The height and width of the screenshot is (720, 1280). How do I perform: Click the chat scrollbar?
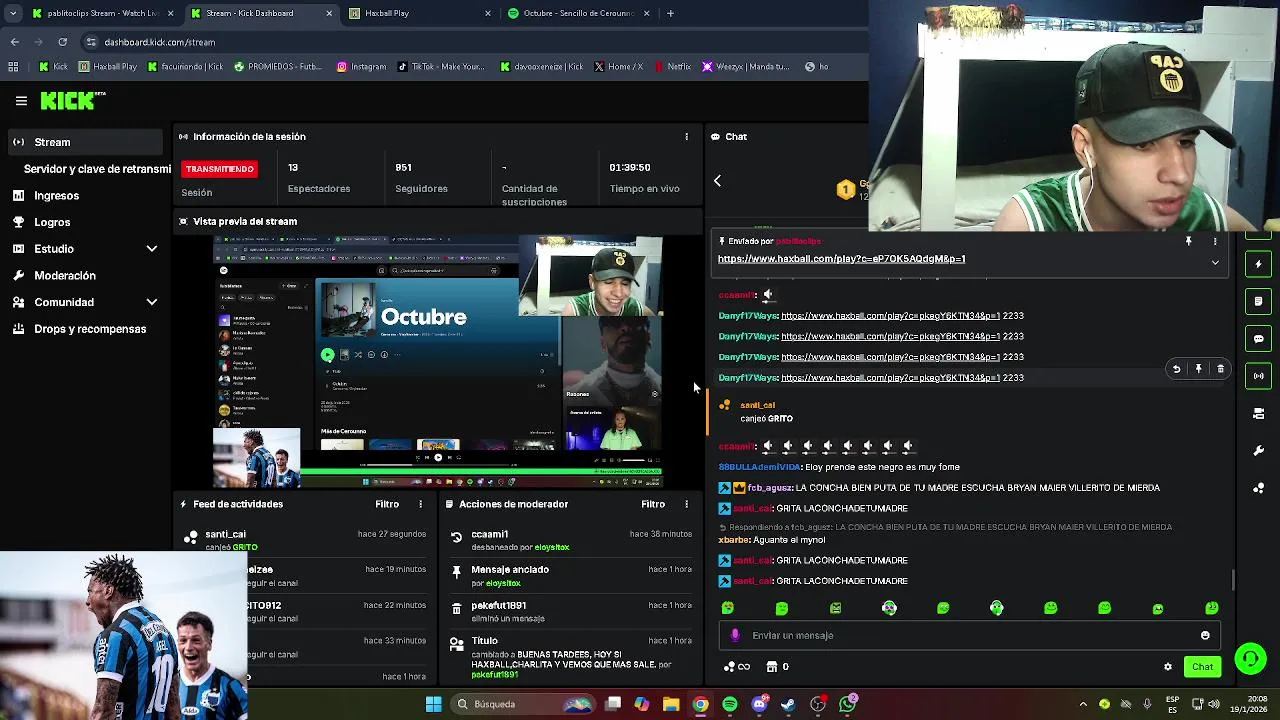click(x=1233, y=580)
